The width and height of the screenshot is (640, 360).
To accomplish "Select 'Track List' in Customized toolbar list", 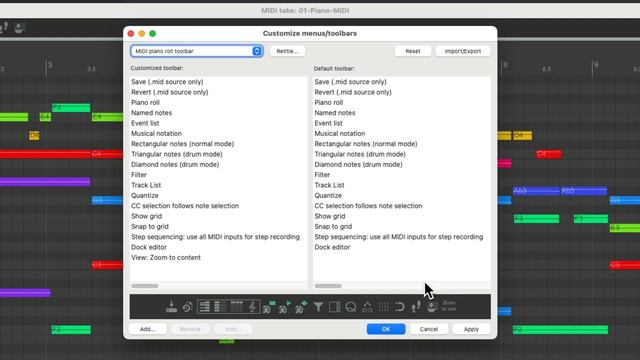I will [146, 185].
